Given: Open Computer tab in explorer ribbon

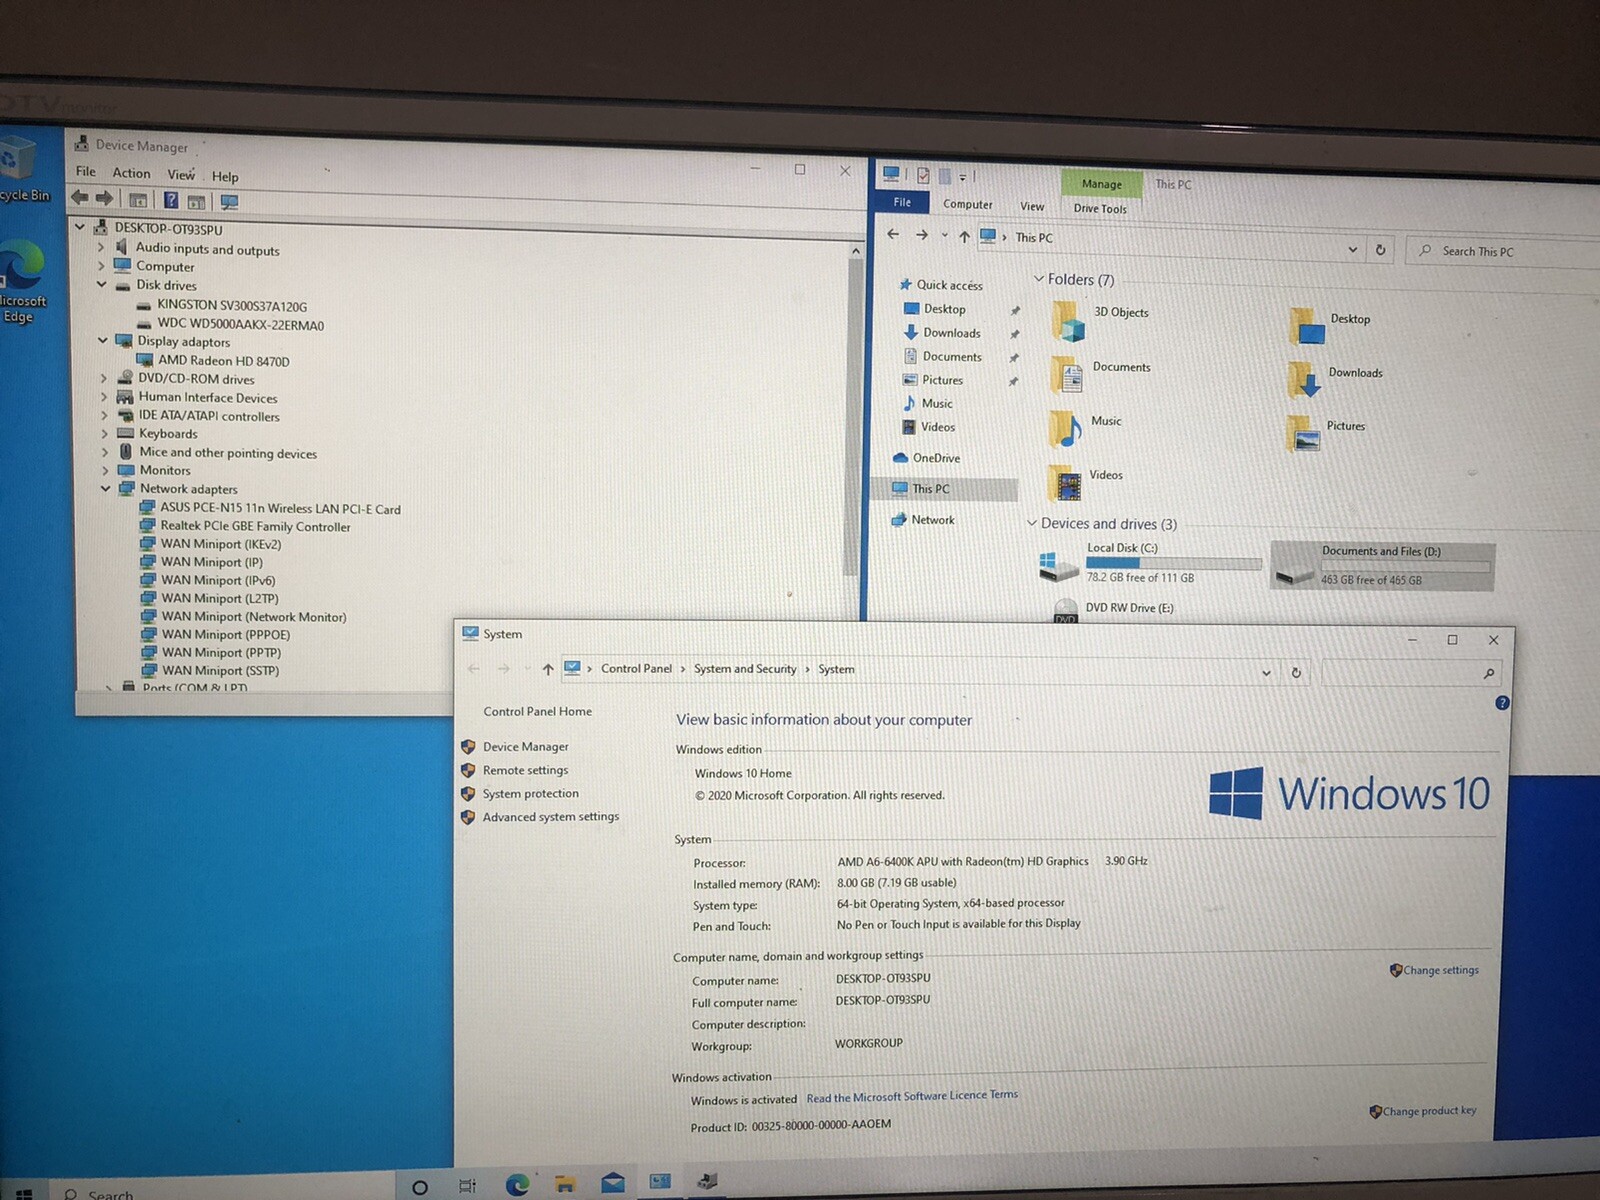Looking at the screenshot, I should (x=968, y=204).
